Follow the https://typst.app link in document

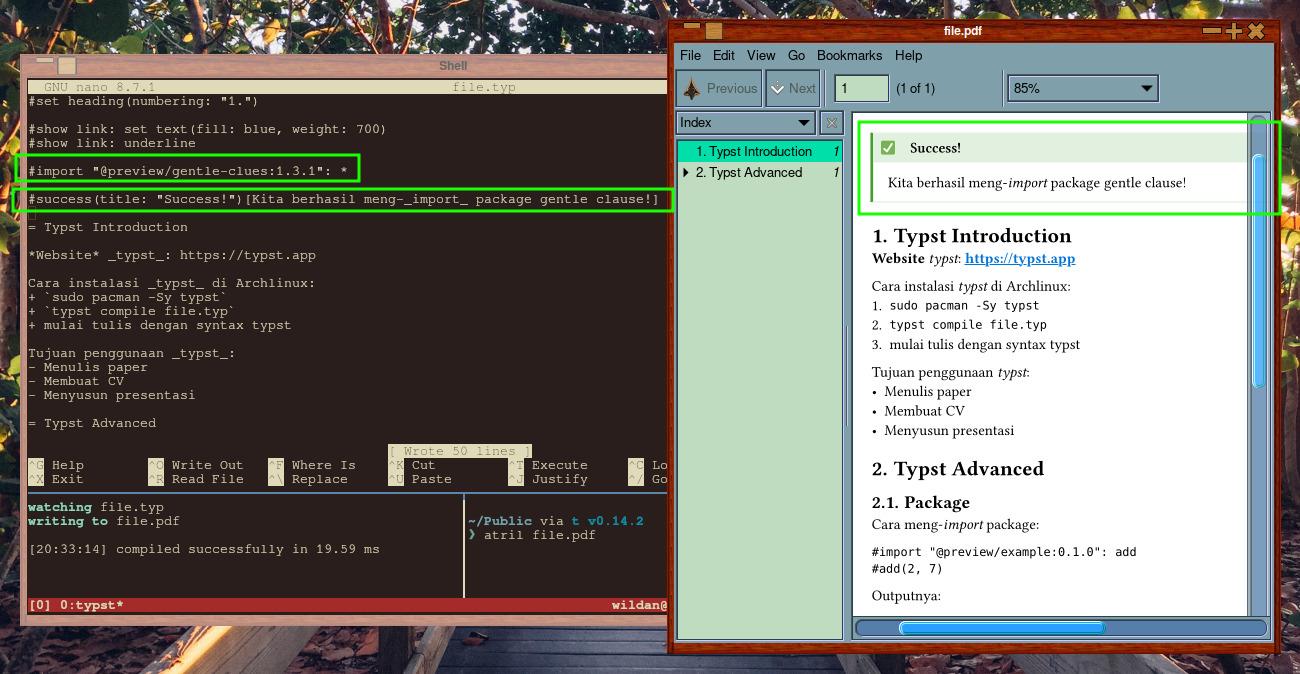pyautogui.click(x=1019, y=259)
